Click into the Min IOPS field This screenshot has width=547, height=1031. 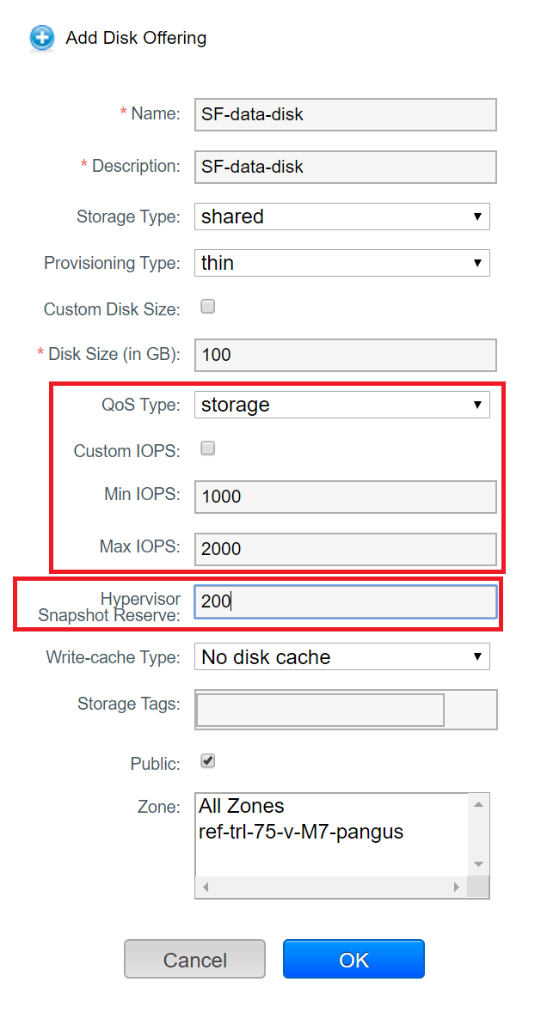tap(345, 496)
